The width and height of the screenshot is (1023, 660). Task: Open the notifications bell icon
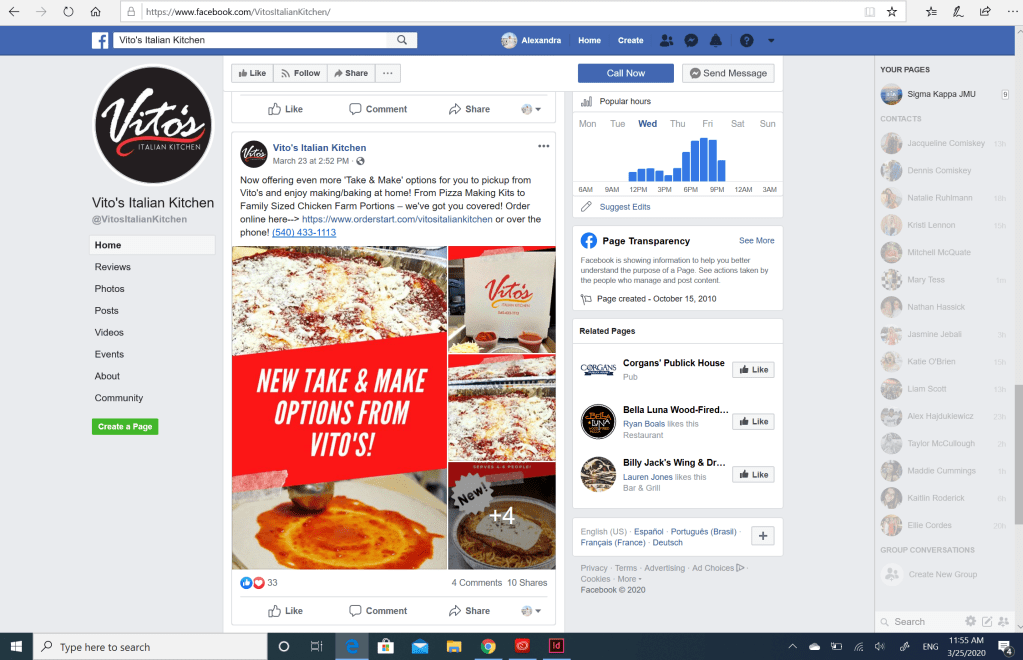(716, 40)
